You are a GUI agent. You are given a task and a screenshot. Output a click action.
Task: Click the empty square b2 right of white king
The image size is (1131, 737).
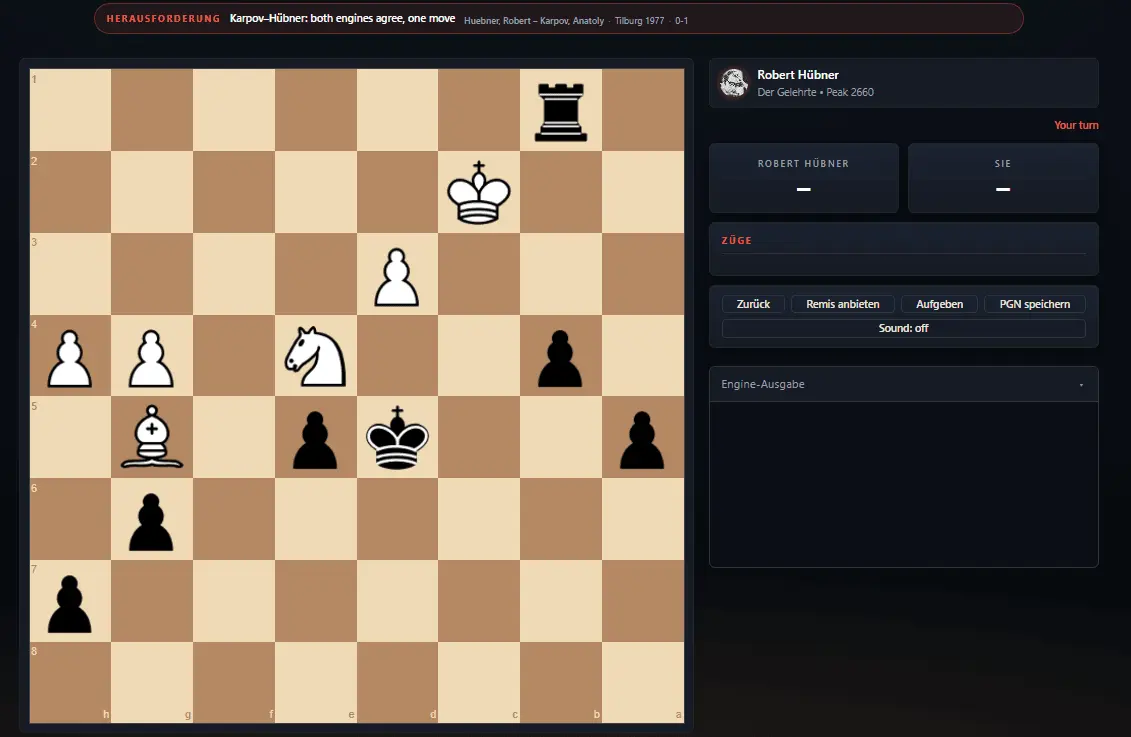pyautogui.click(x=560, y=192)
